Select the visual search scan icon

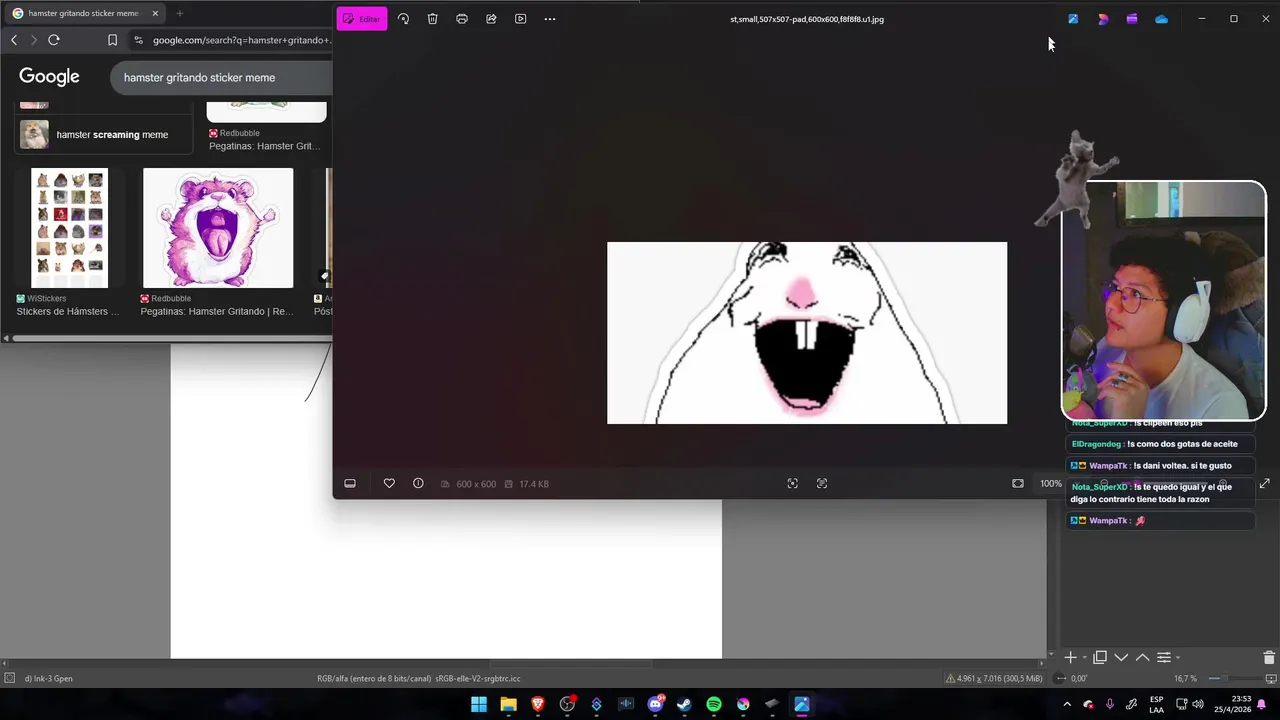point(792,483)
